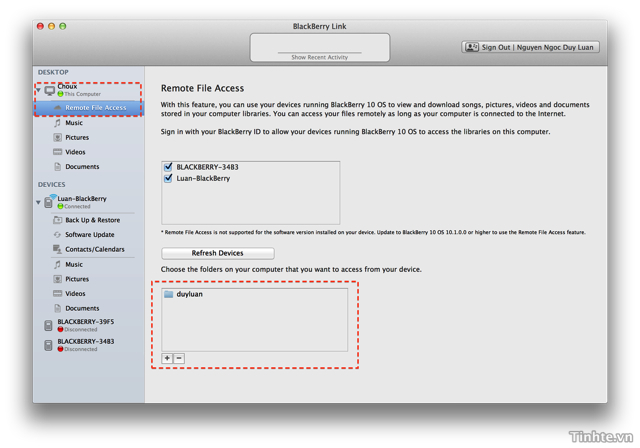The width and height of the screenshot is (640, 448).
Task: Uncheck the BLACKBERRY-34B3 checkbox
Action: click(168, 167)
